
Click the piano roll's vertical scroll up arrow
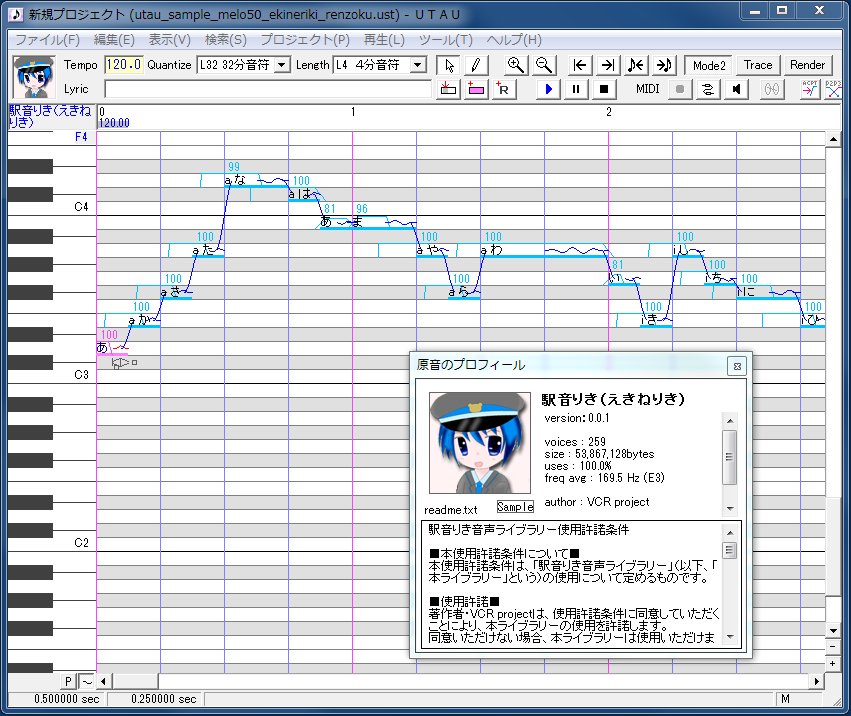click(833, 140)
